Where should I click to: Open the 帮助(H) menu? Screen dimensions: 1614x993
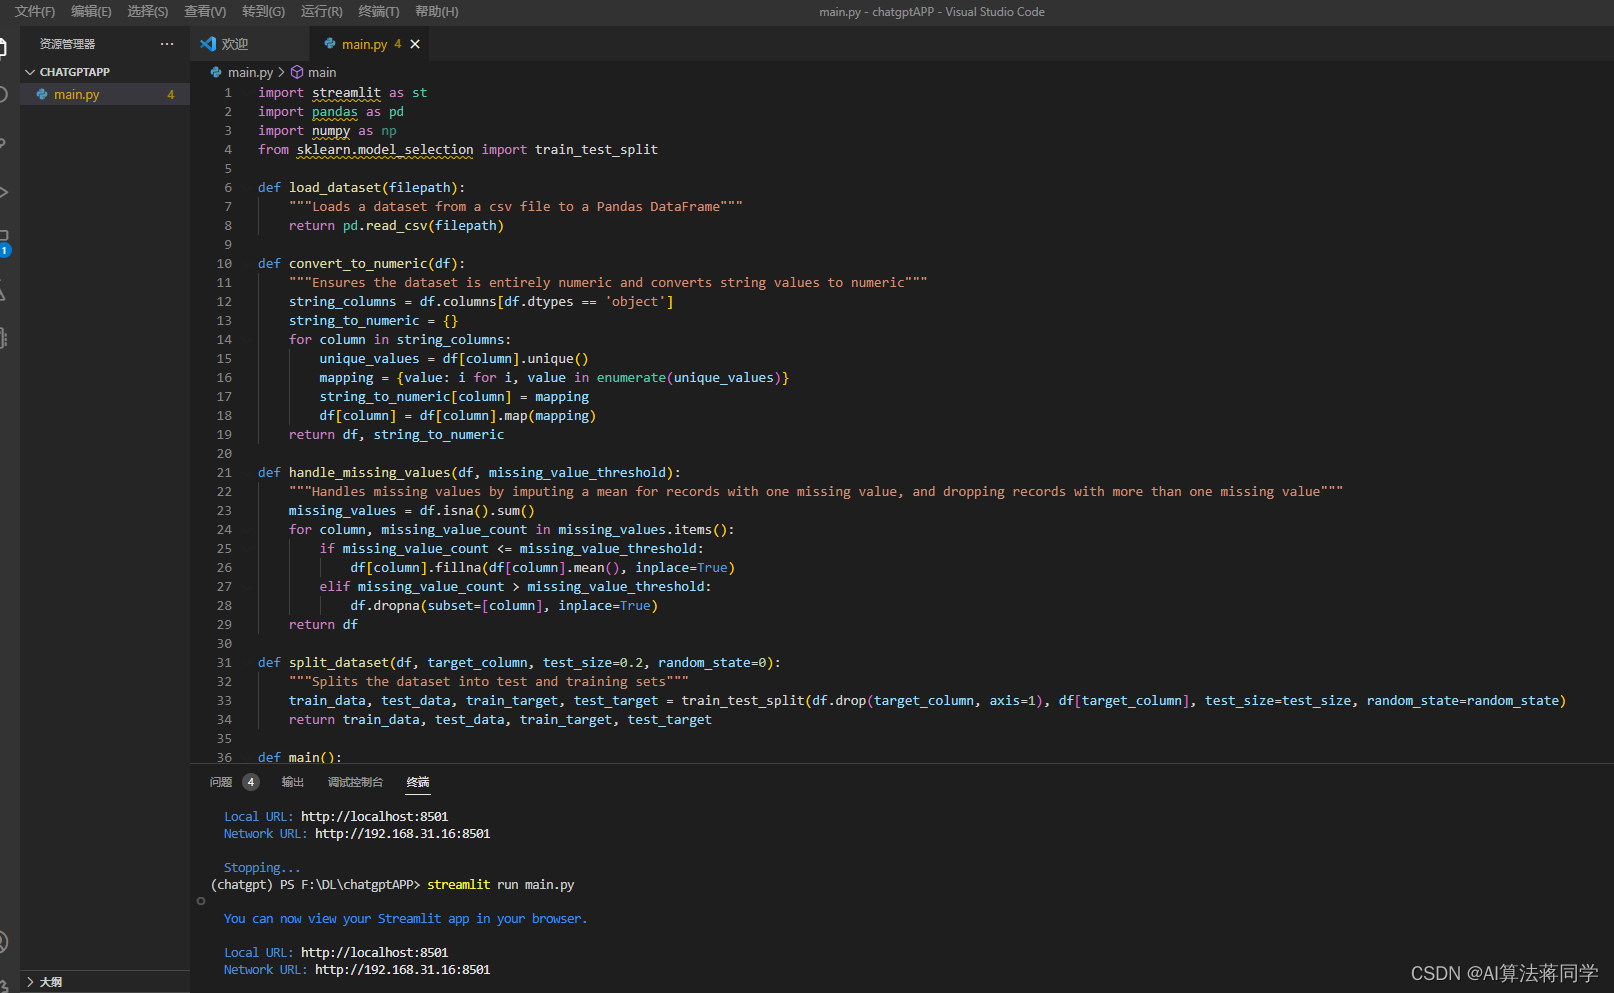tap(436, 12)
